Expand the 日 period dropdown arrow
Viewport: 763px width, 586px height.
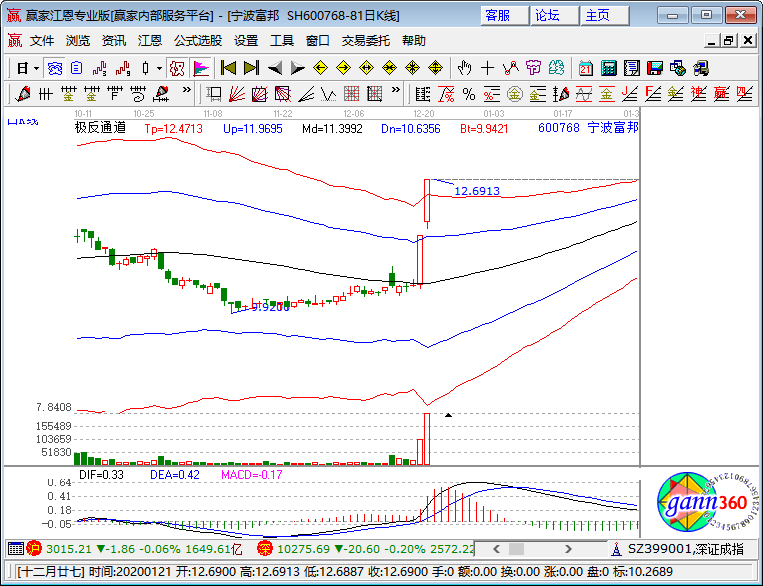36,69
